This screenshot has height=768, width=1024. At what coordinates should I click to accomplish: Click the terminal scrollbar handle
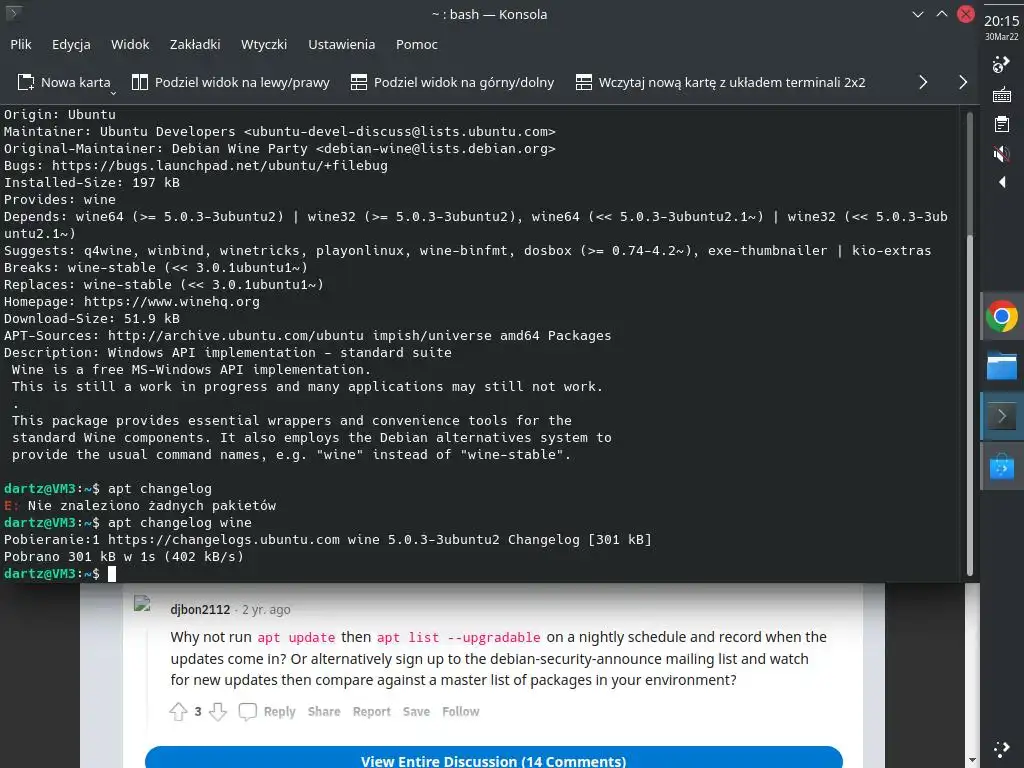click(x=970, y=405)
